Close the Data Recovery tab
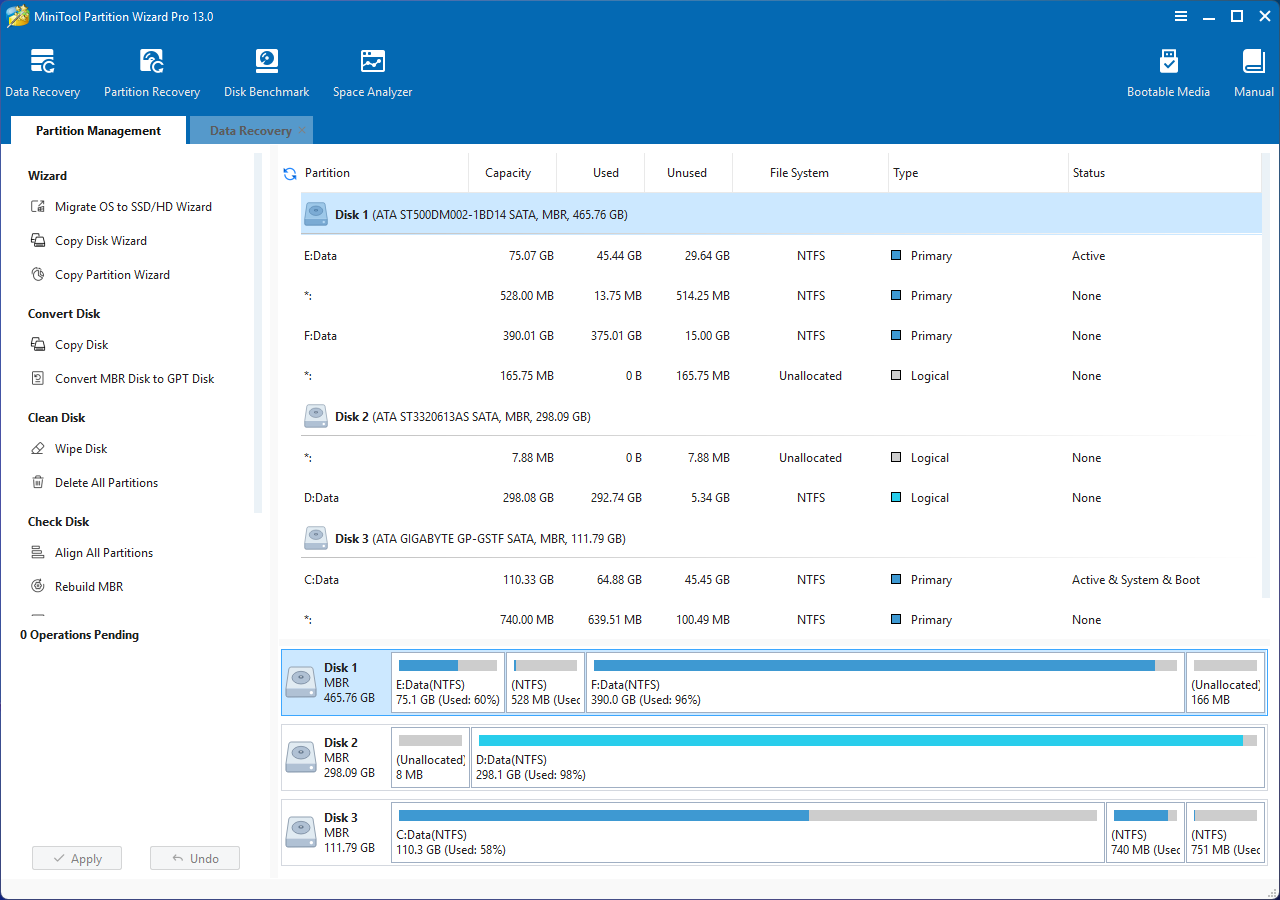The image size is (1280, 900). pos(302,130)
